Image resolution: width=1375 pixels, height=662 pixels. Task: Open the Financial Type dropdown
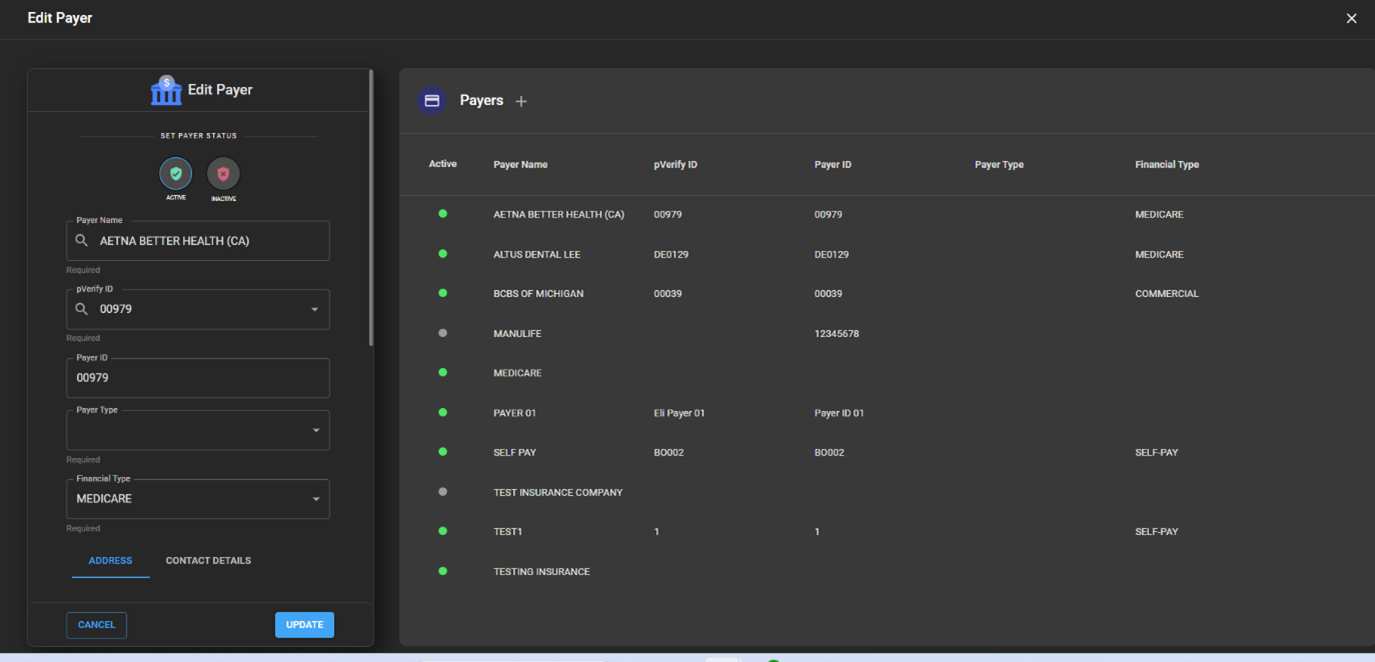(x=315, y=499)
